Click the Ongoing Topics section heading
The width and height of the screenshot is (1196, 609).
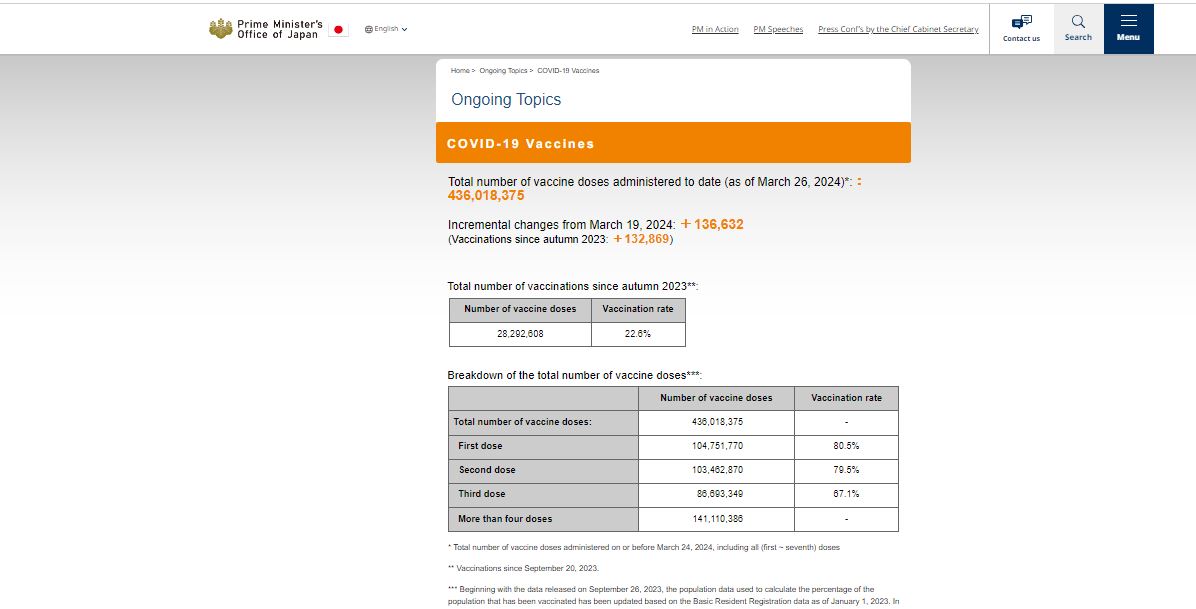click(x=506, y=100)
